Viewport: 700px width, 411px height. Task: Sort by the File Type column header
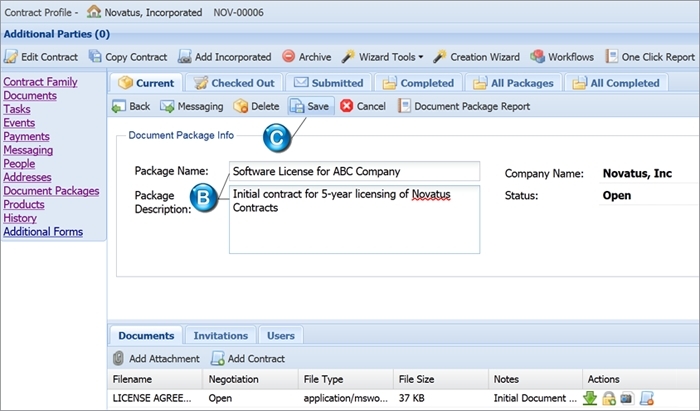[346, 379]
